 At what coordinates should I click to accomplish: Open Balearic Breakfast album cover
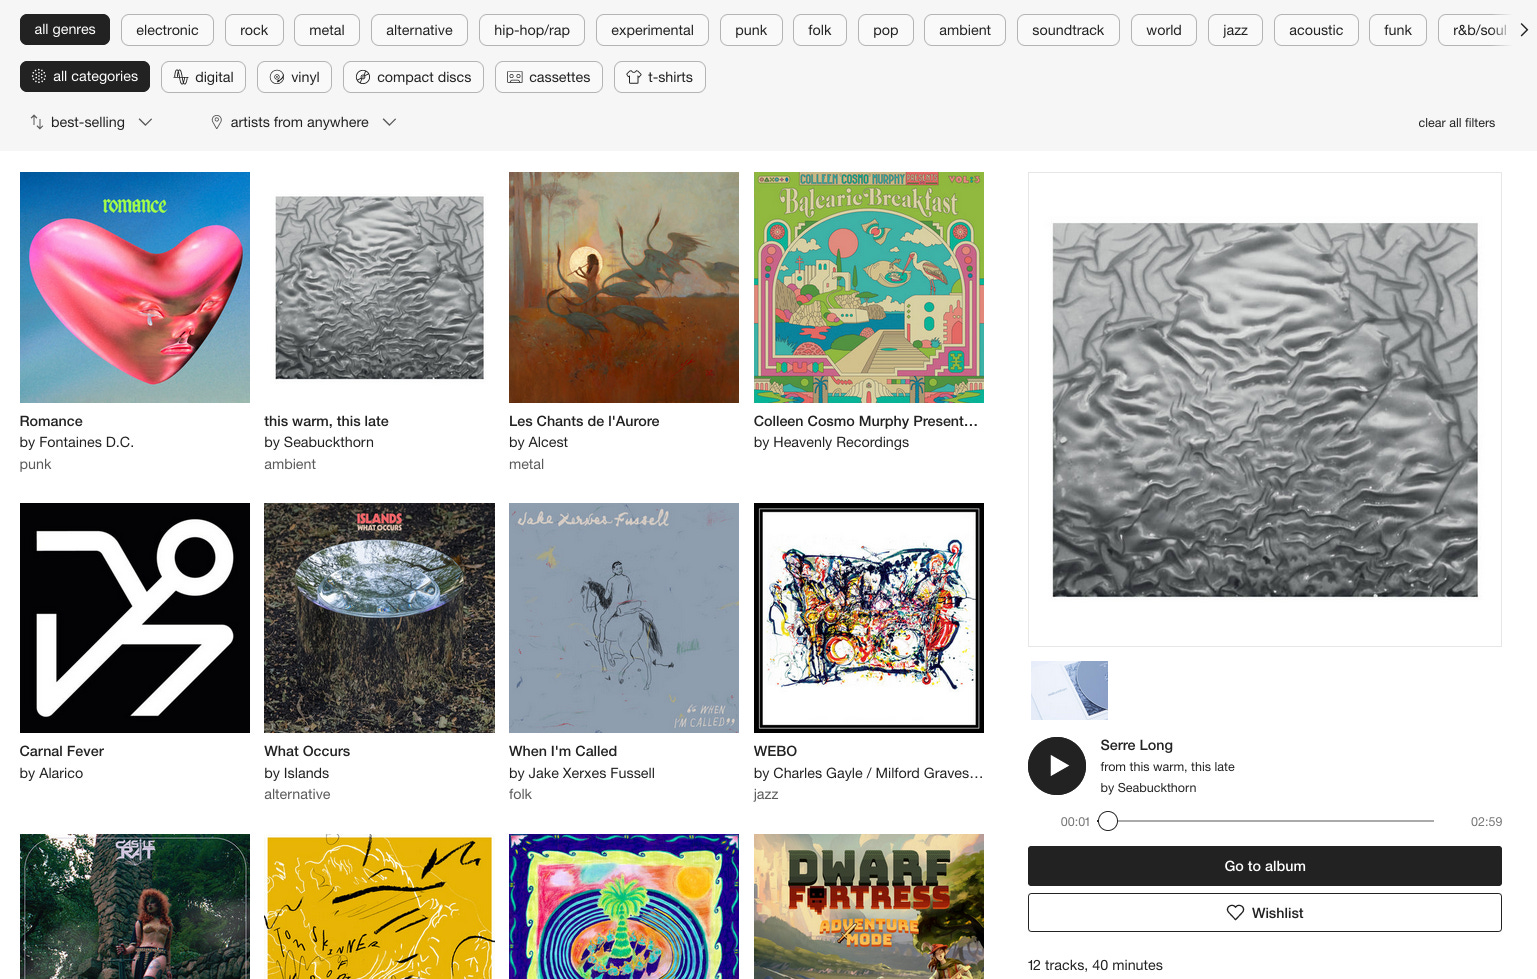[869, 287]
